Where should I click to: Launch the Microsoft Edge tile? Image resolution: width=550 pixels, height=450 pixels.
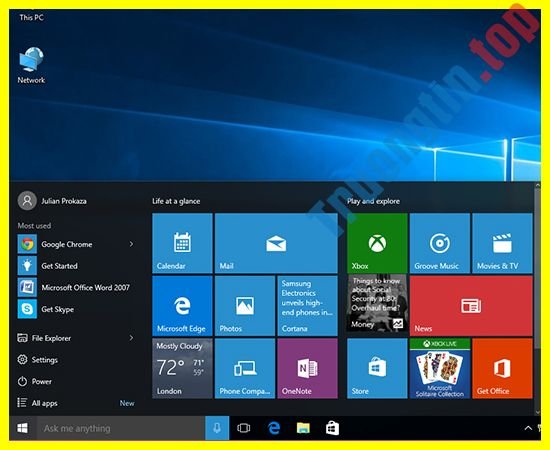(x=182, y=305)
